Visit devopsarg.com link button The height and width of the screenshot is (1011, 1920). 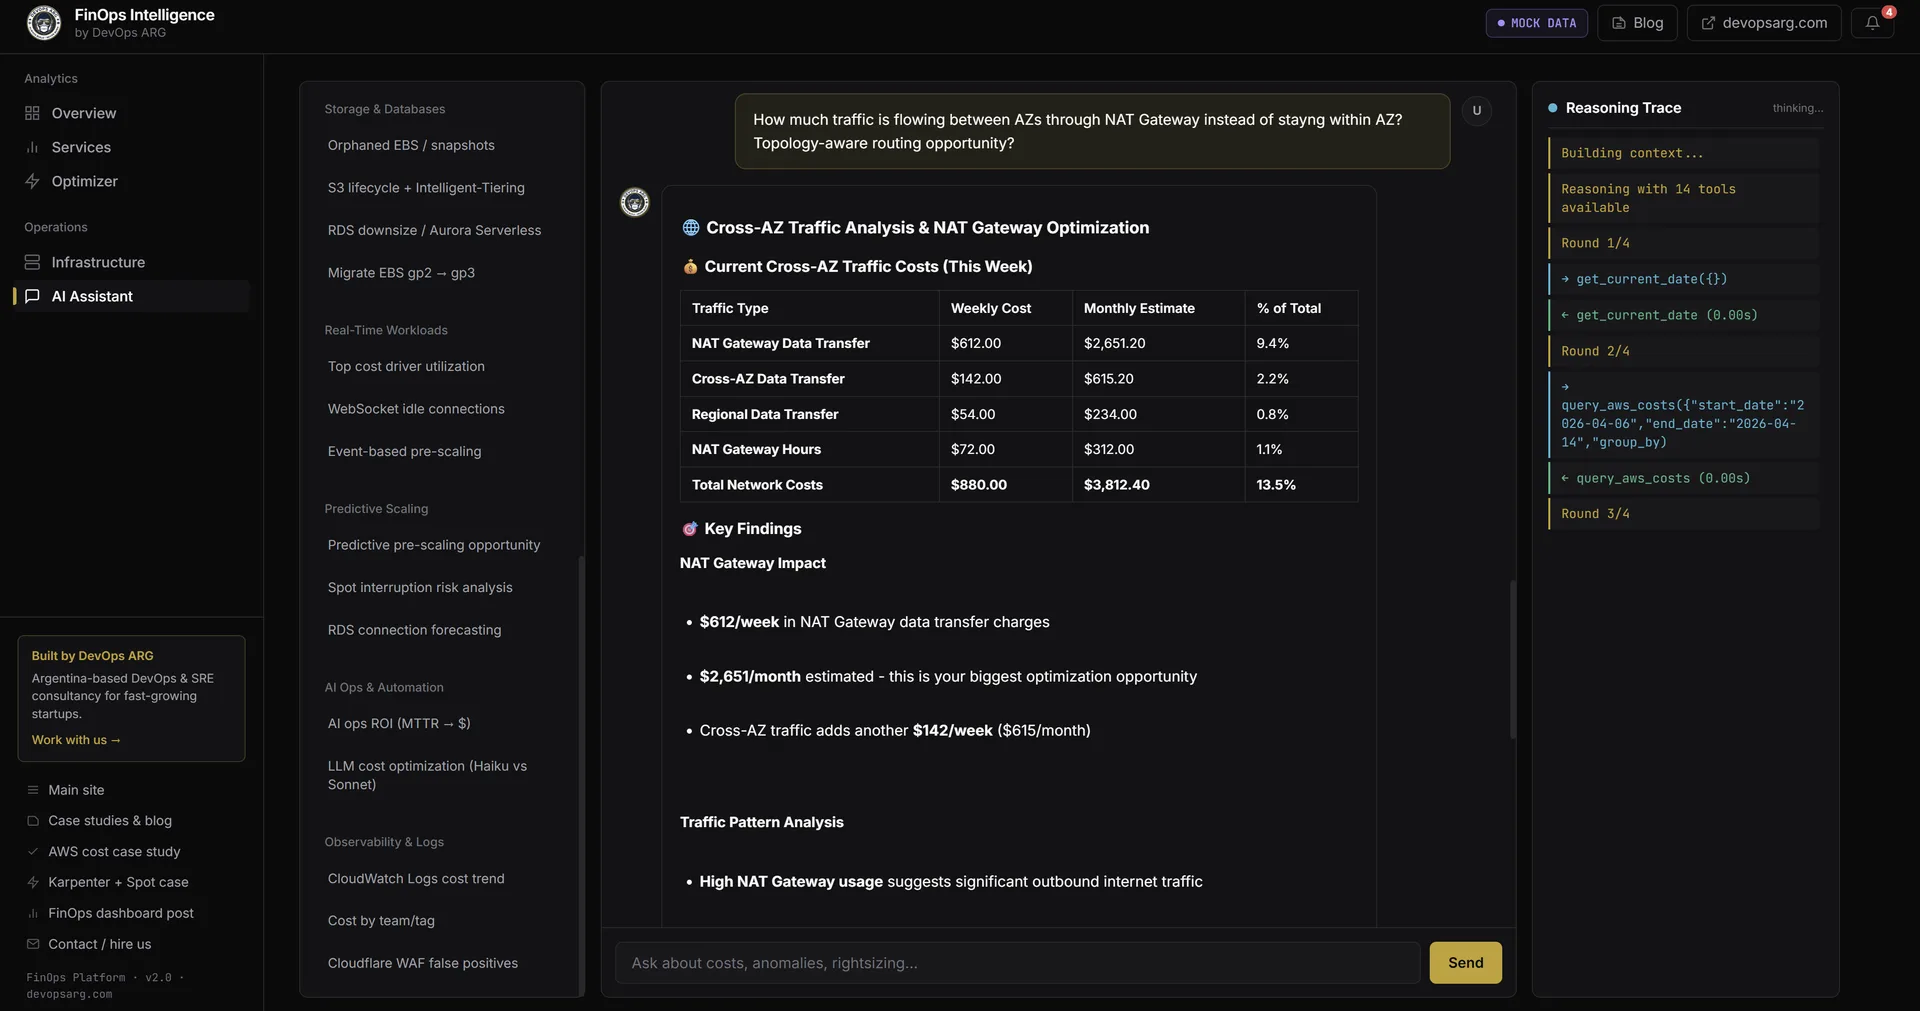pyautogui.click(x=1764, y=23)
